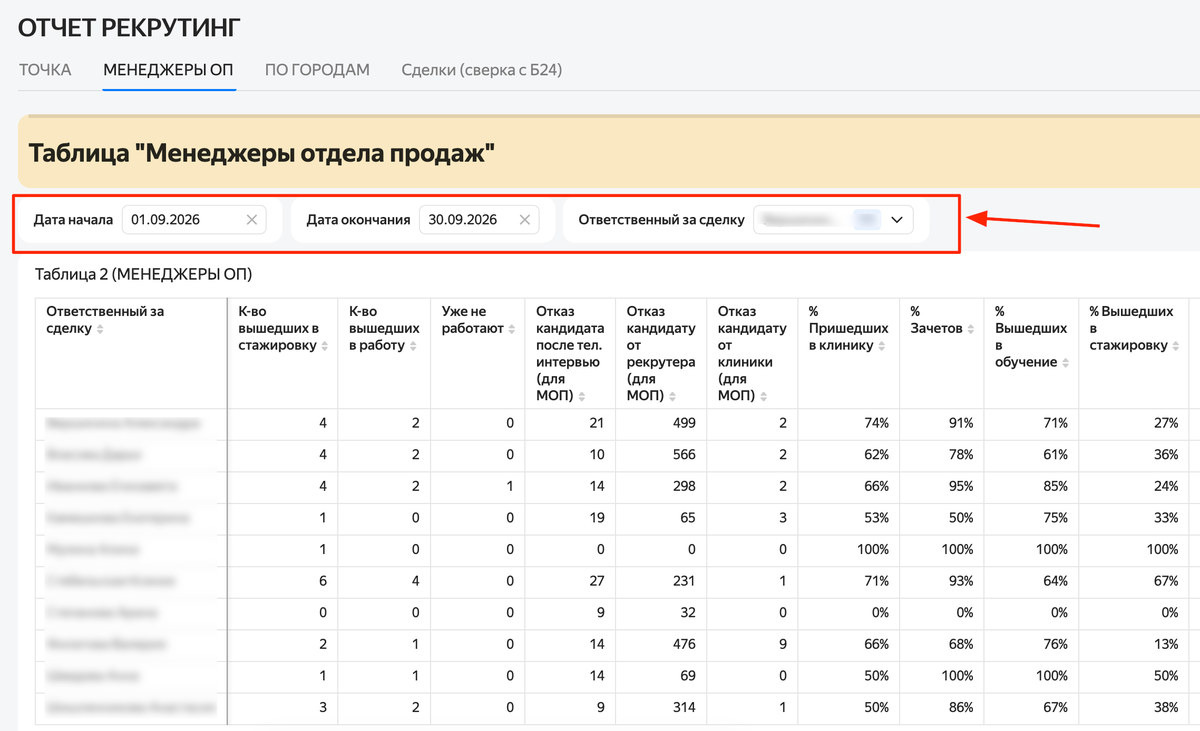This screenshot has width=1200, height=731.
Task: Click the Дата окончания date input
Action: (x=480, y=220)
